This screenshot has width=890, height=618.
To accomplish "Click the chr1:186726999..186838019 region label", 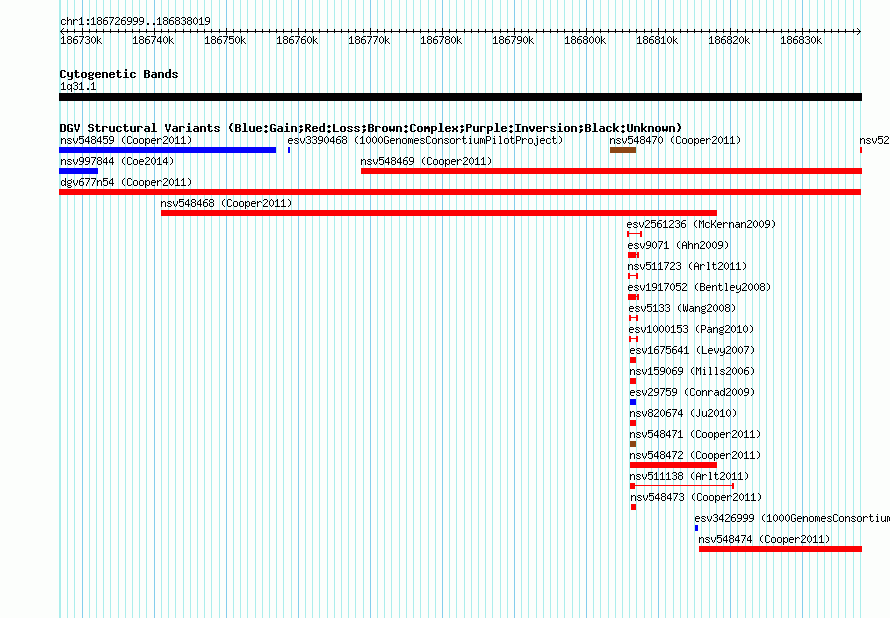I will point(135,21).
